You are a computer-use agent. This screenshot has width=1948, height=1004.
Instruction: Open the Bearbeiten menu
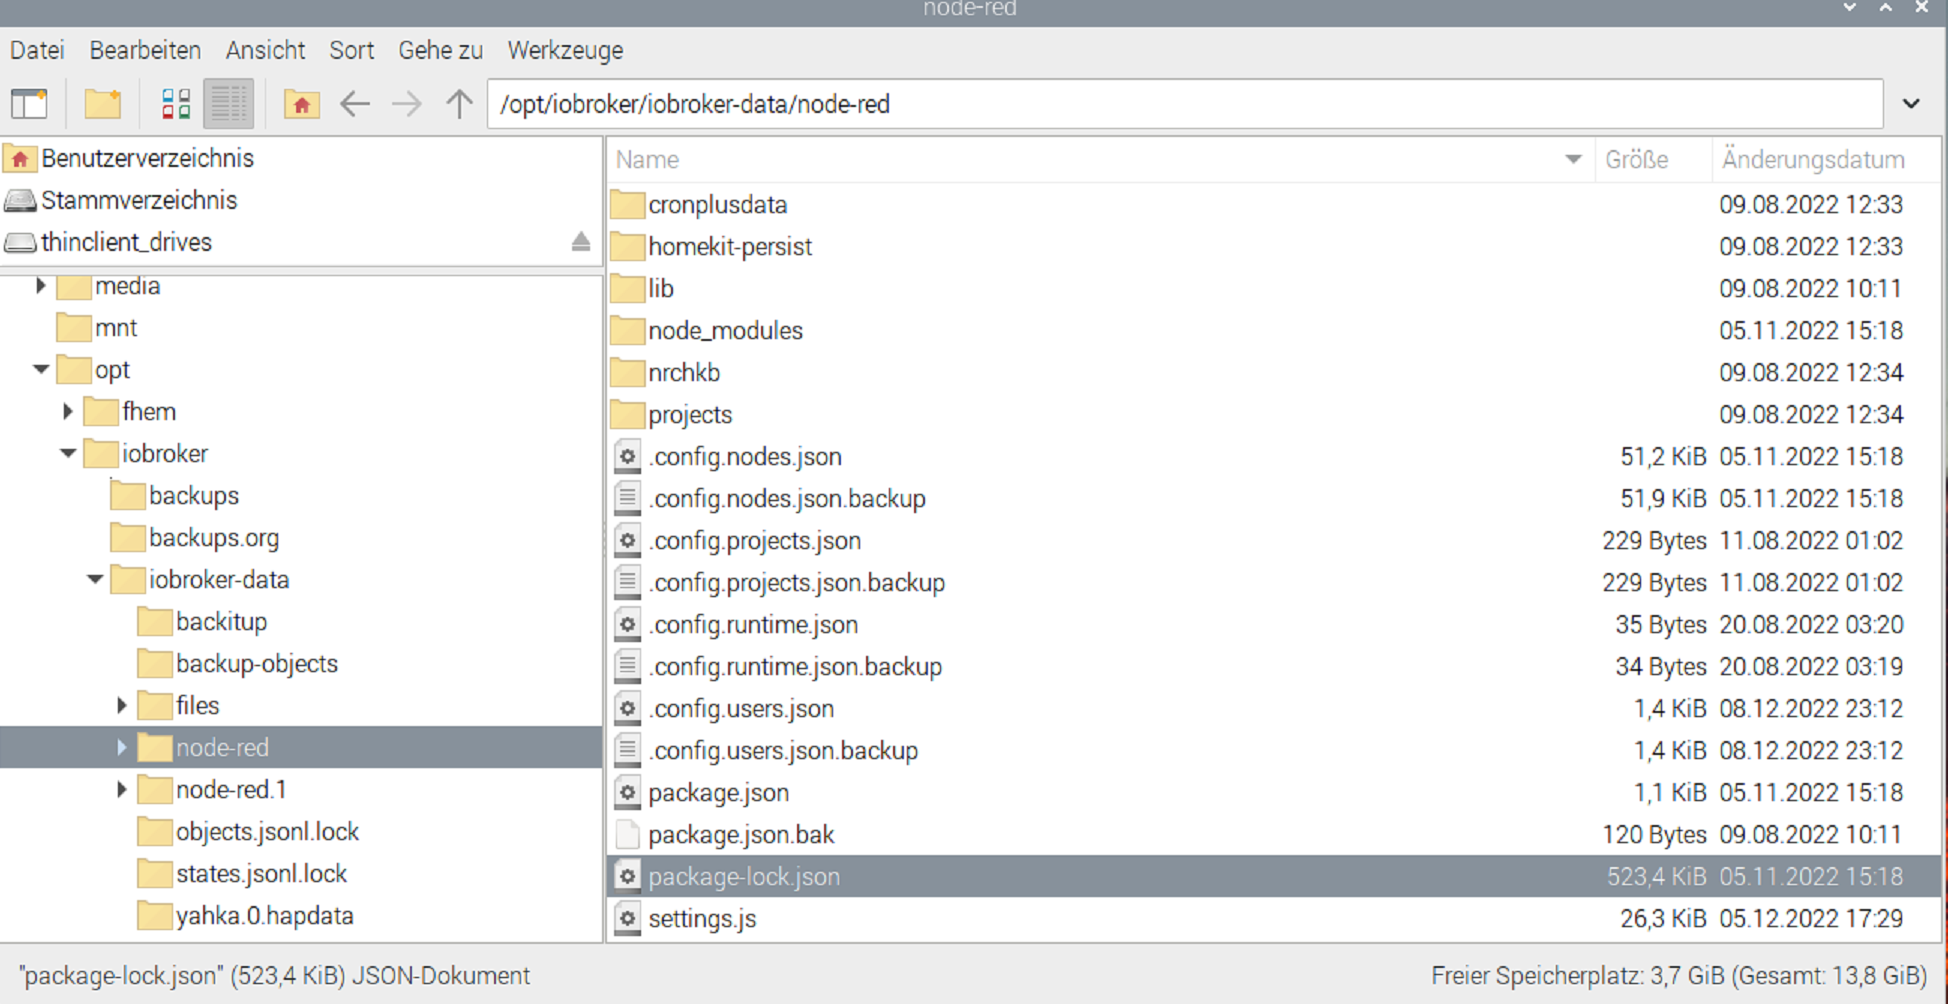click(145, 50)
